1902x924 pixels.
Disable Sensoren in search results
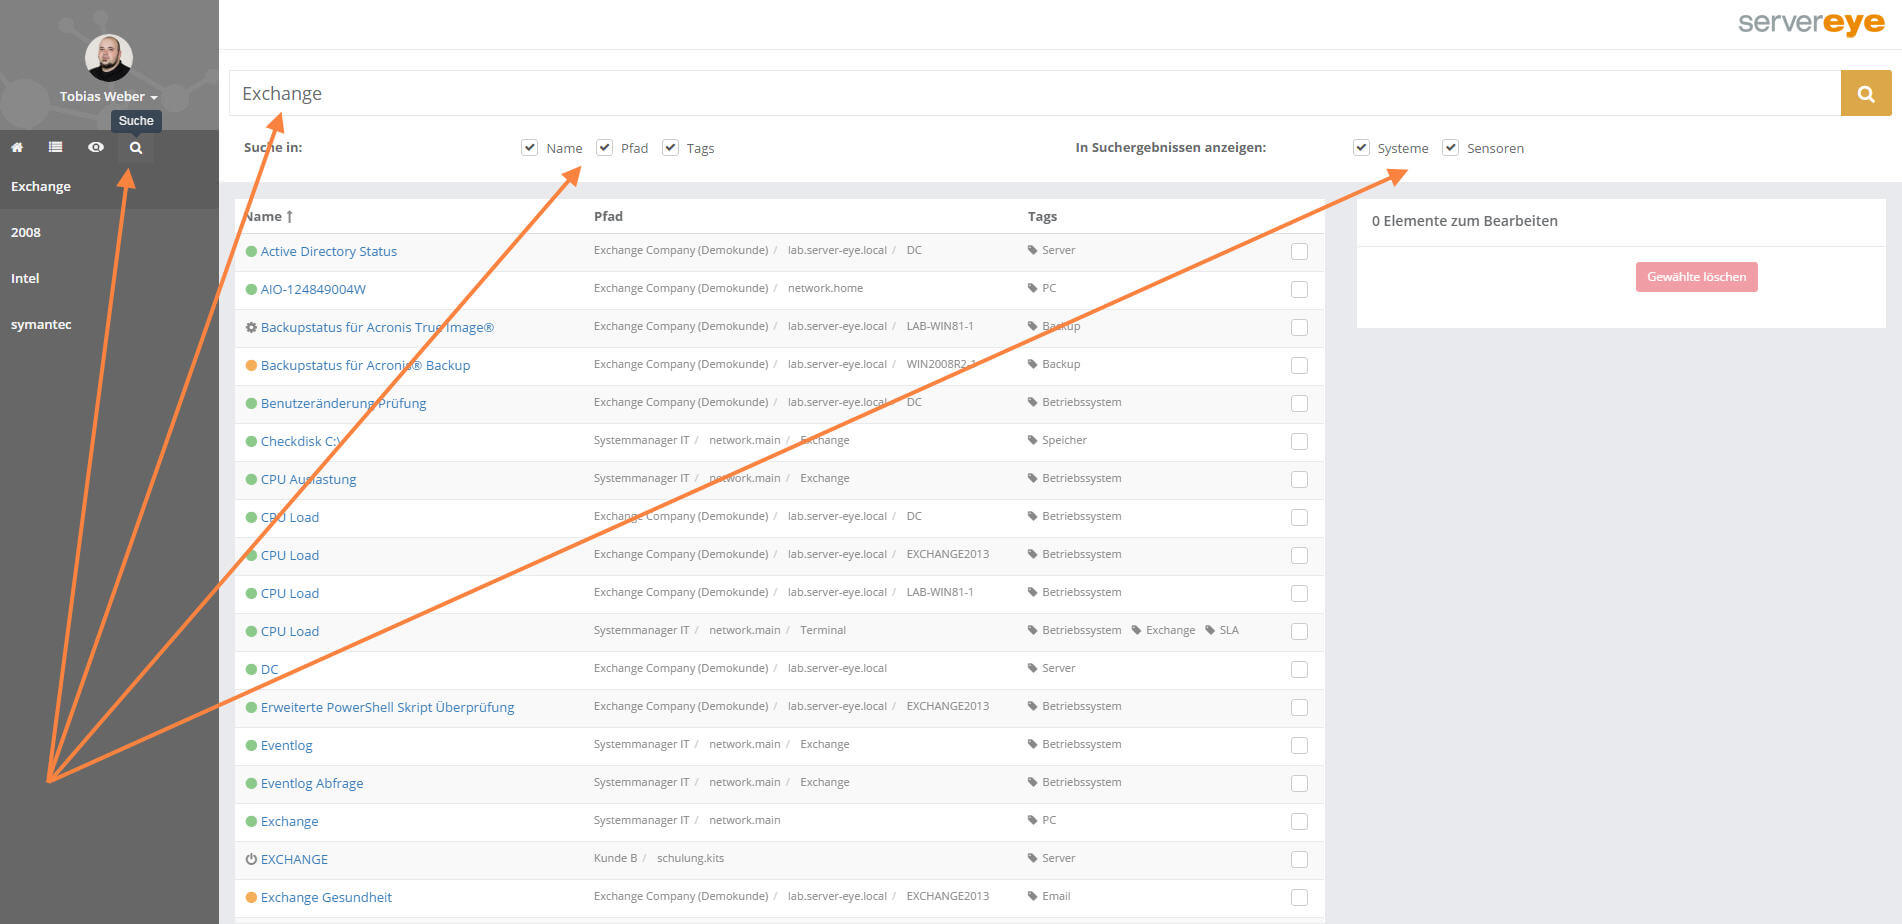[1450, 148]
